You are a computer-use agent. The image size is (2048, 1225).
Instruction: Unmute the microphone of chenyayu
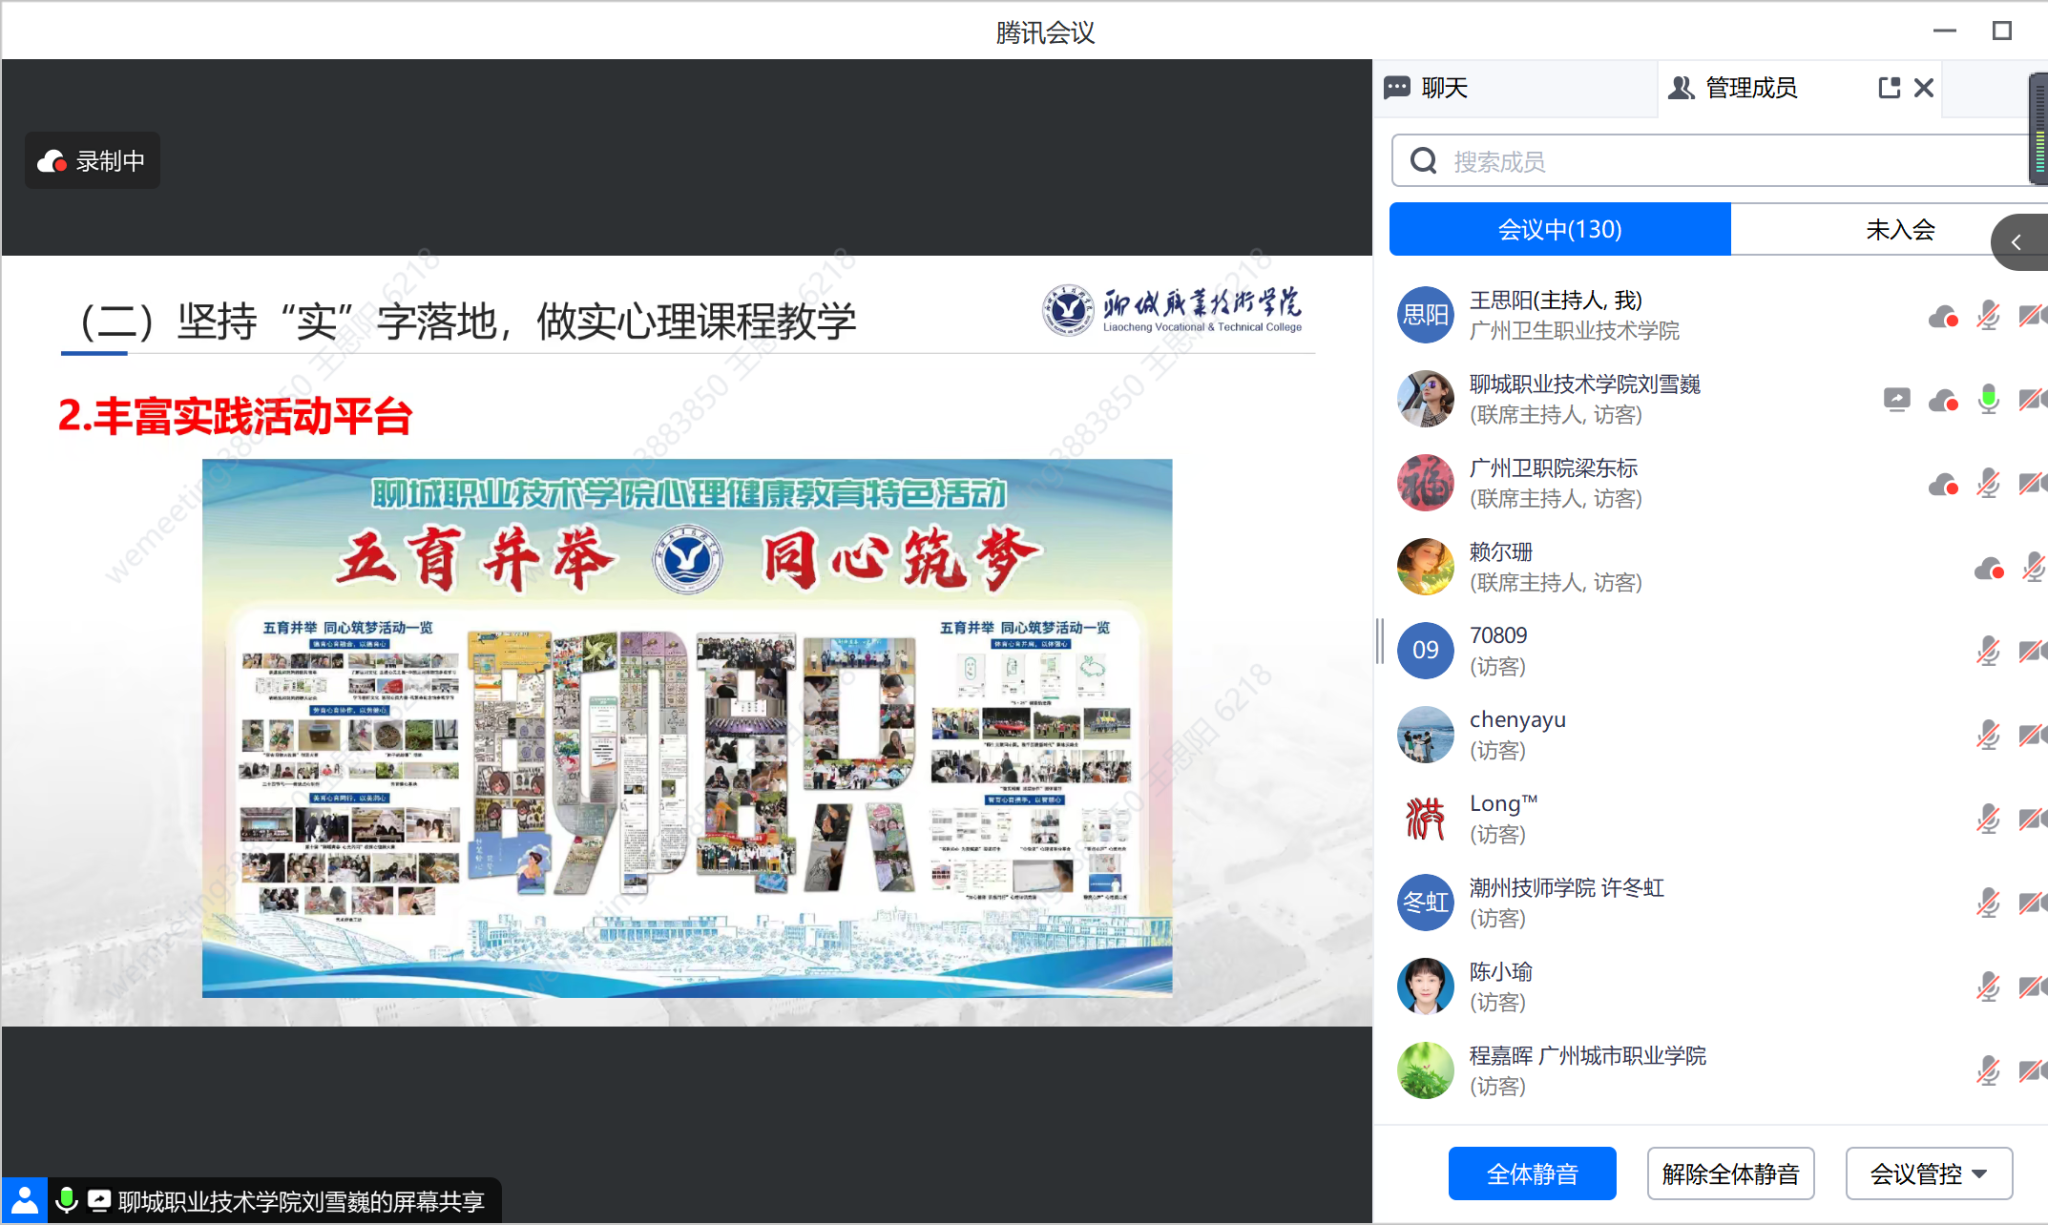pyautogui.click(x=1988, y=736)
